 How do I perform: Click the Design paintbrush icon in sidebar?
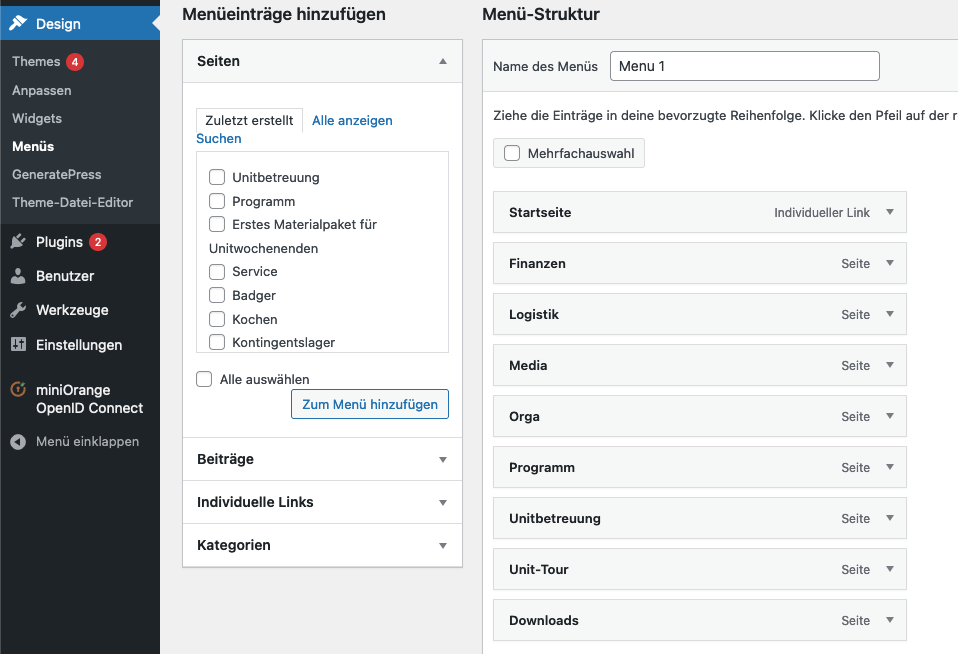(18, 24)
